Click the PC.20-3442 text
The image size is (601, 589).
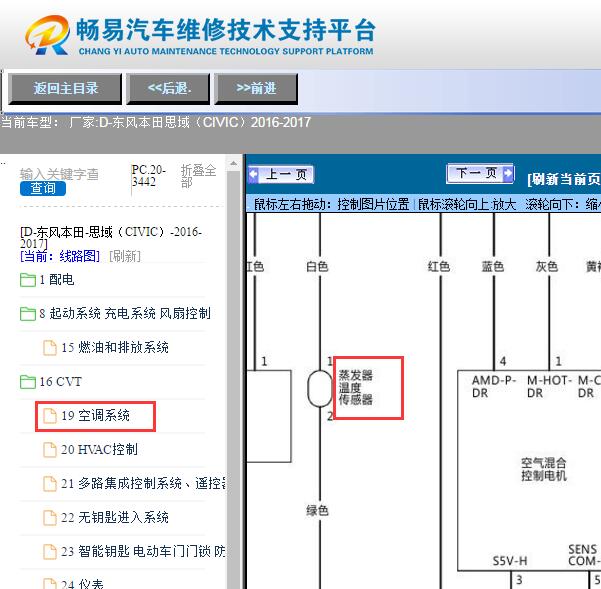149,176
